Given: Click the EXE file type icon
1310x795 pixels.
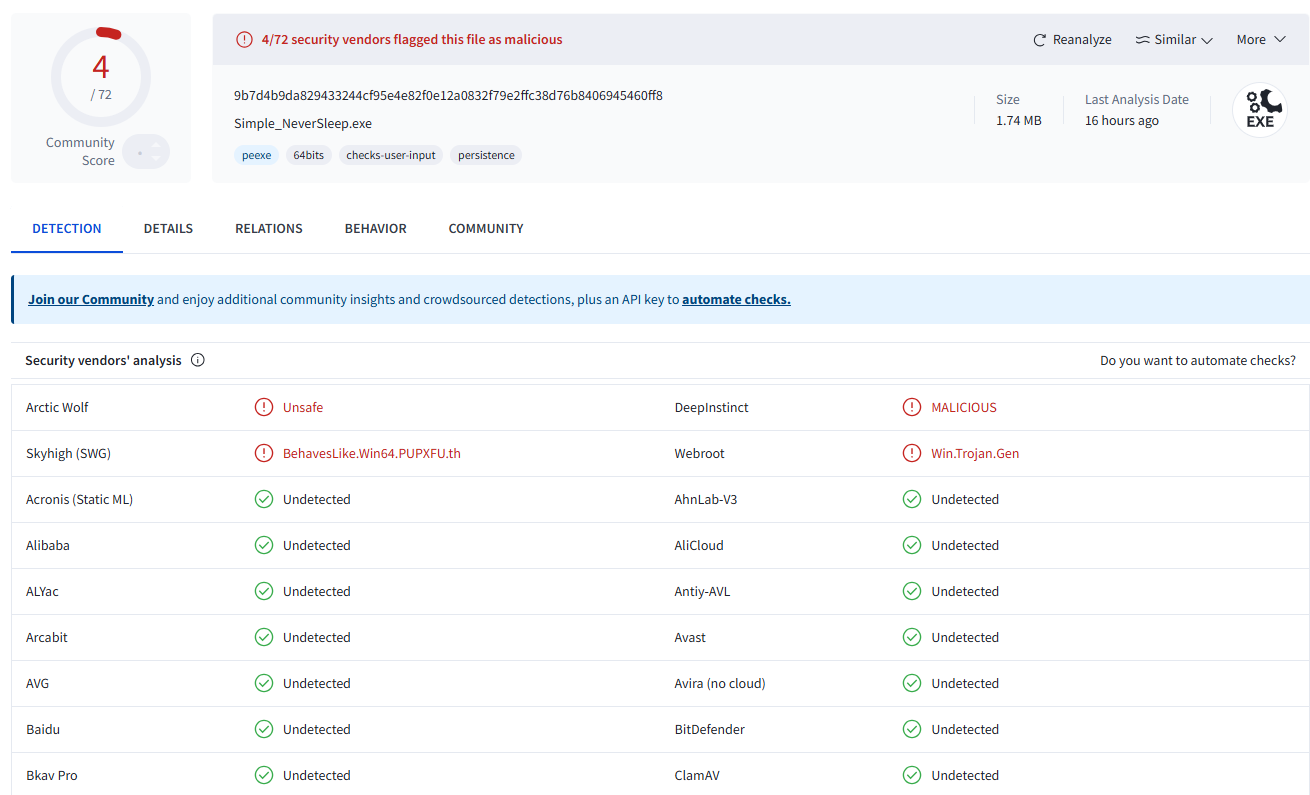Looking at the screenshot, I should tap(1259, 110).
